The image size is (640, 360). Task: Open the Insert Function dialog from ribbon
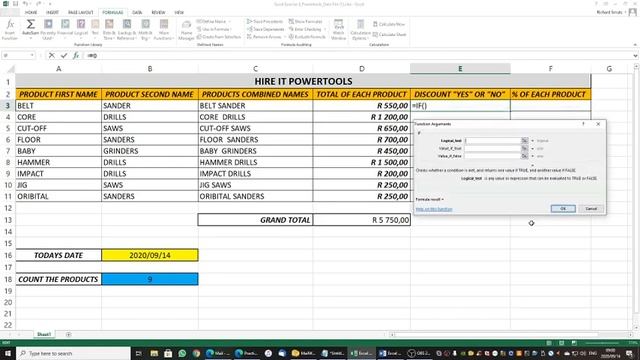pyautogui.click(x=9, y=29)
